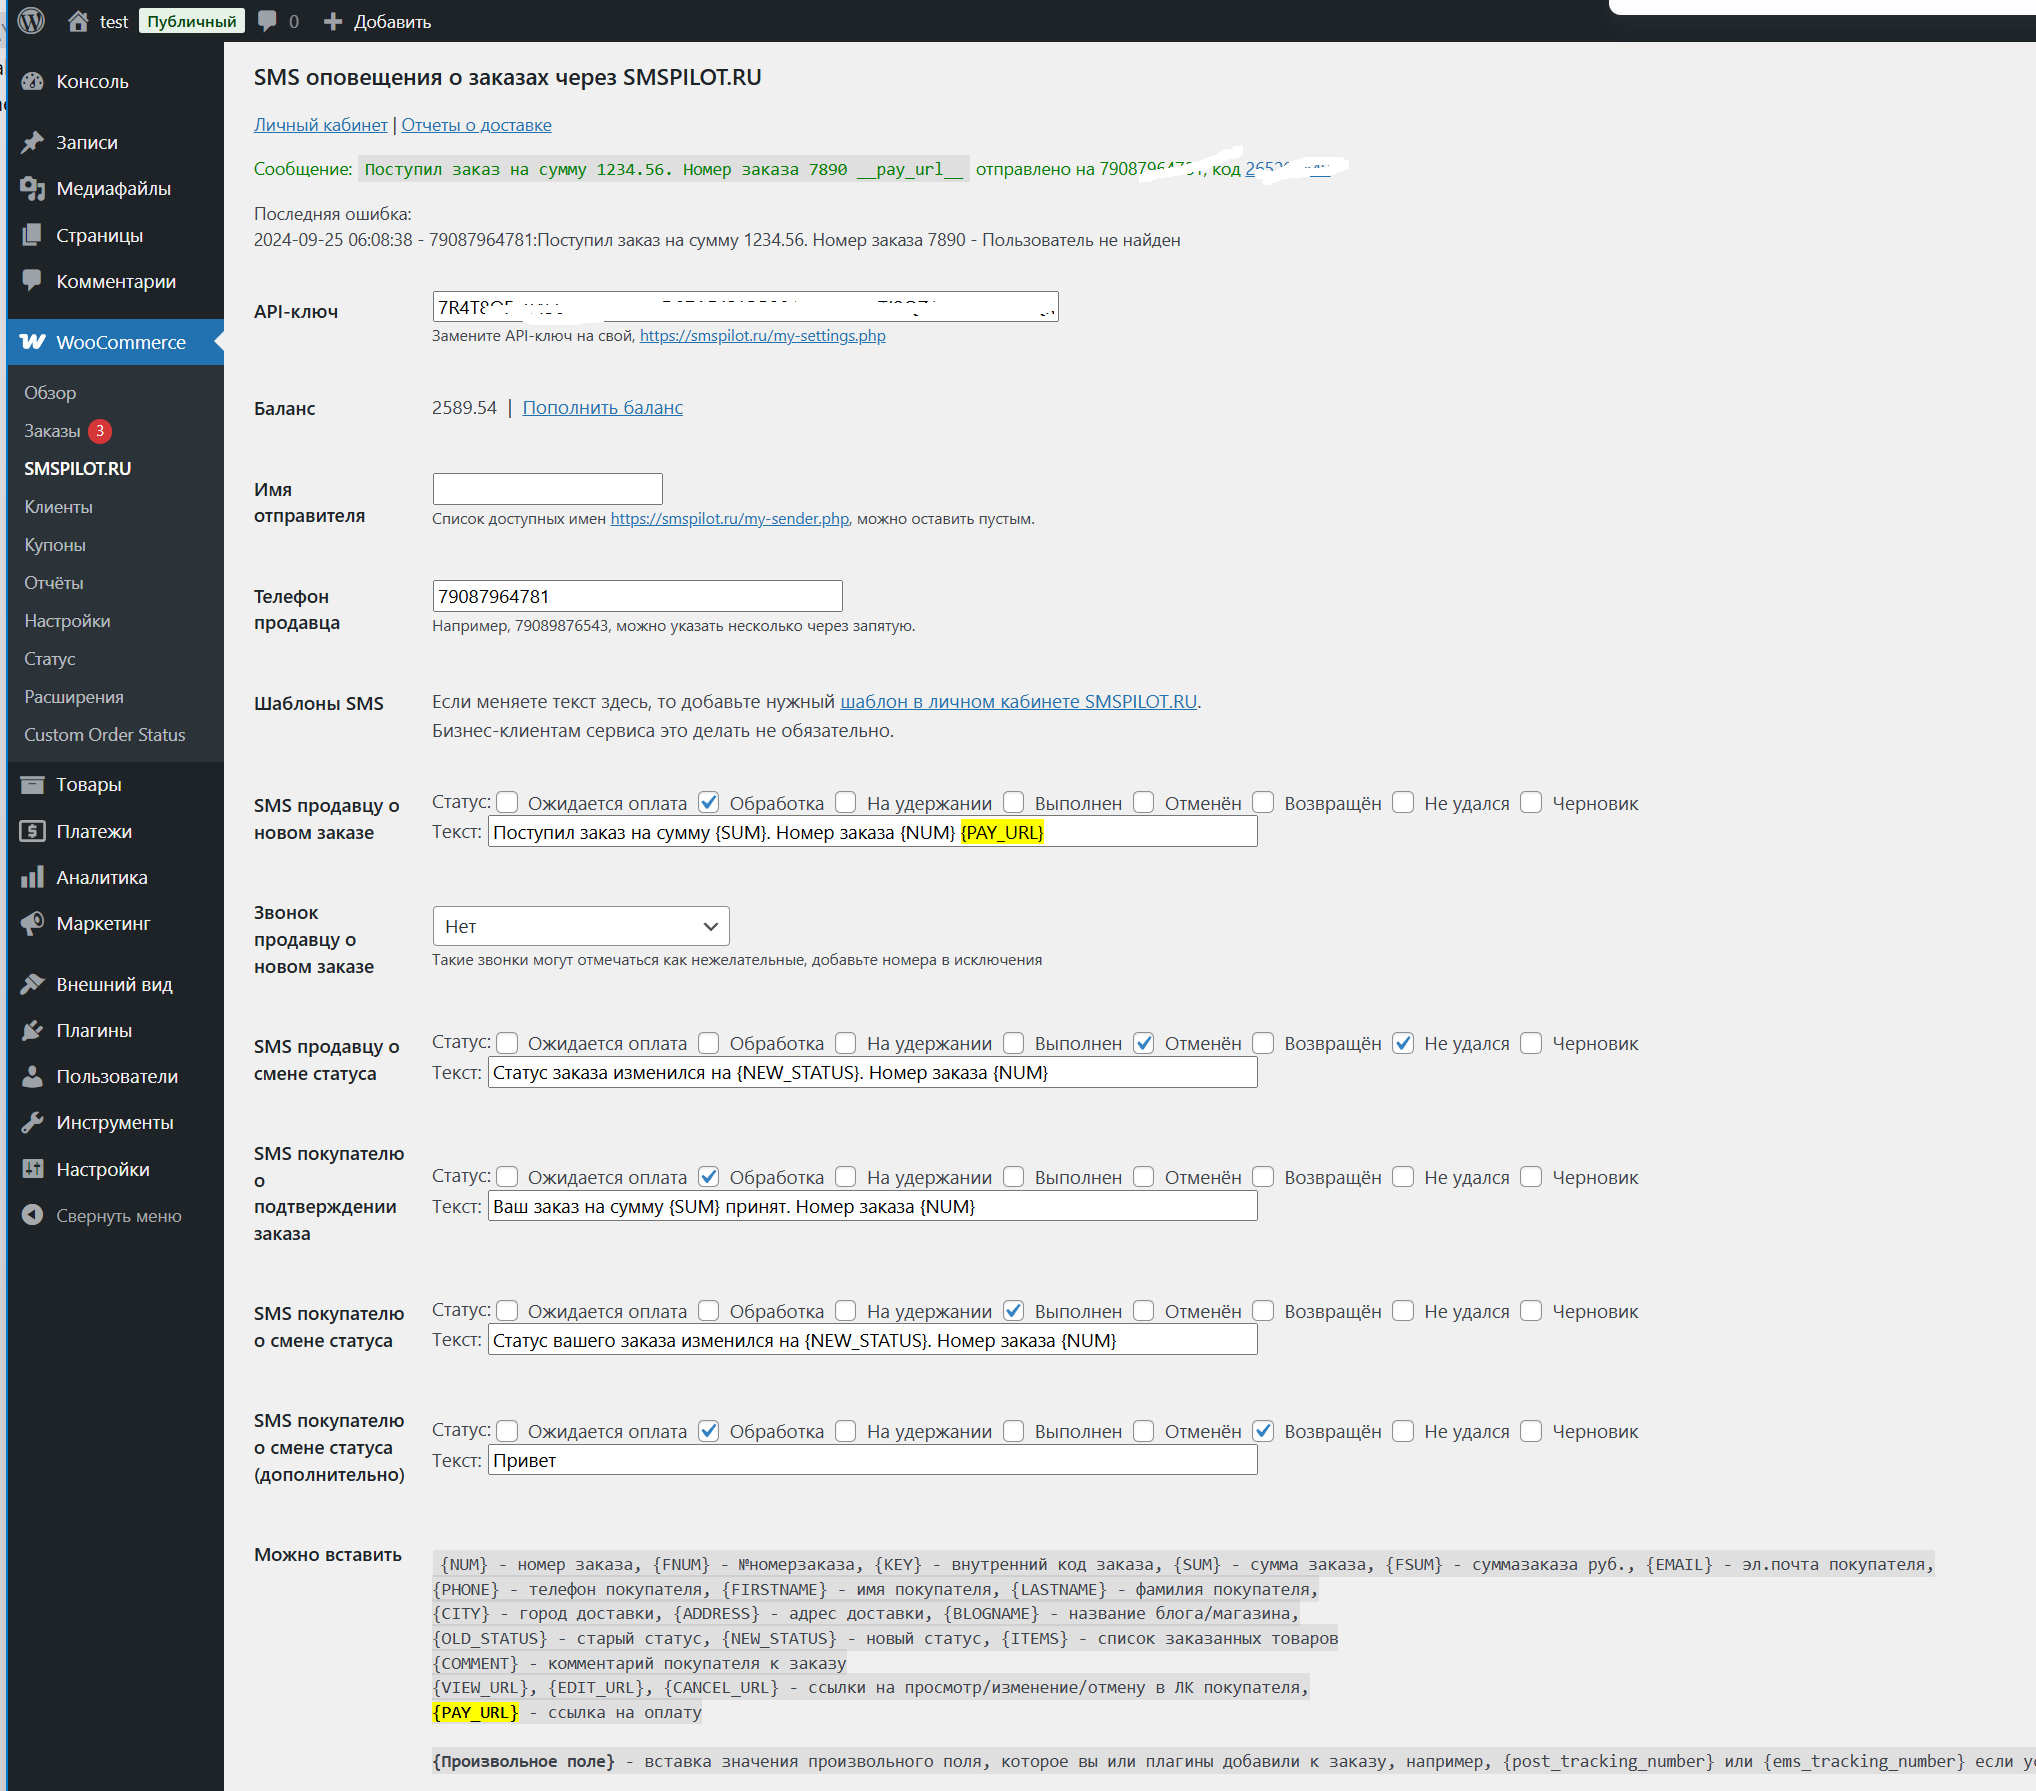Screen dimensions: 2036x1791
Task: Click the WordPress logo icon
Action: coord(31,21)
